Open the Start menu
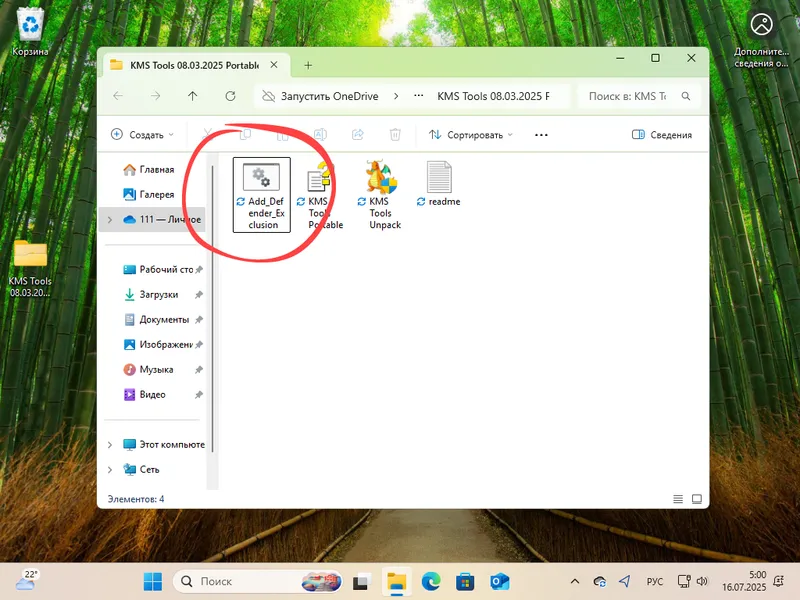800x600 pixels. [152, 581]
